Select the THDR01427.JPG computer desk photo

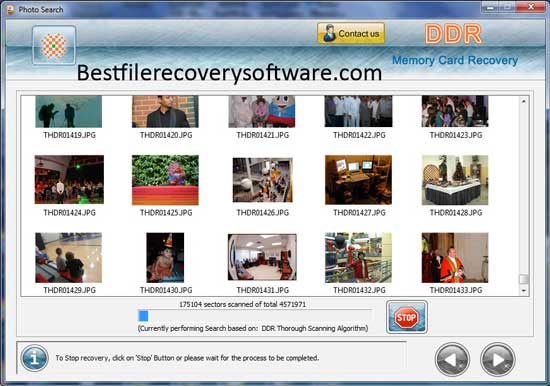(358, 180)
